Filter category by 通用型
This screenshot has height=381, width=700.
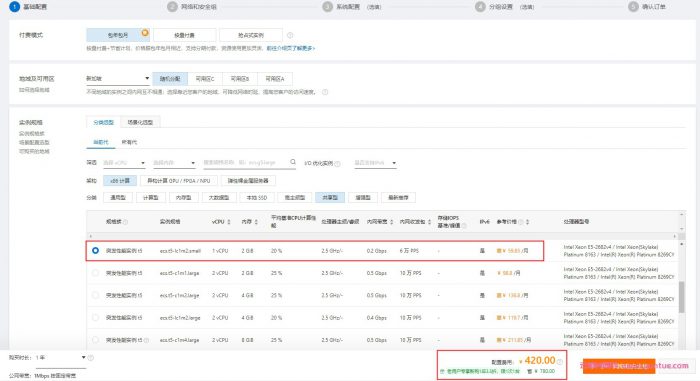118,197
